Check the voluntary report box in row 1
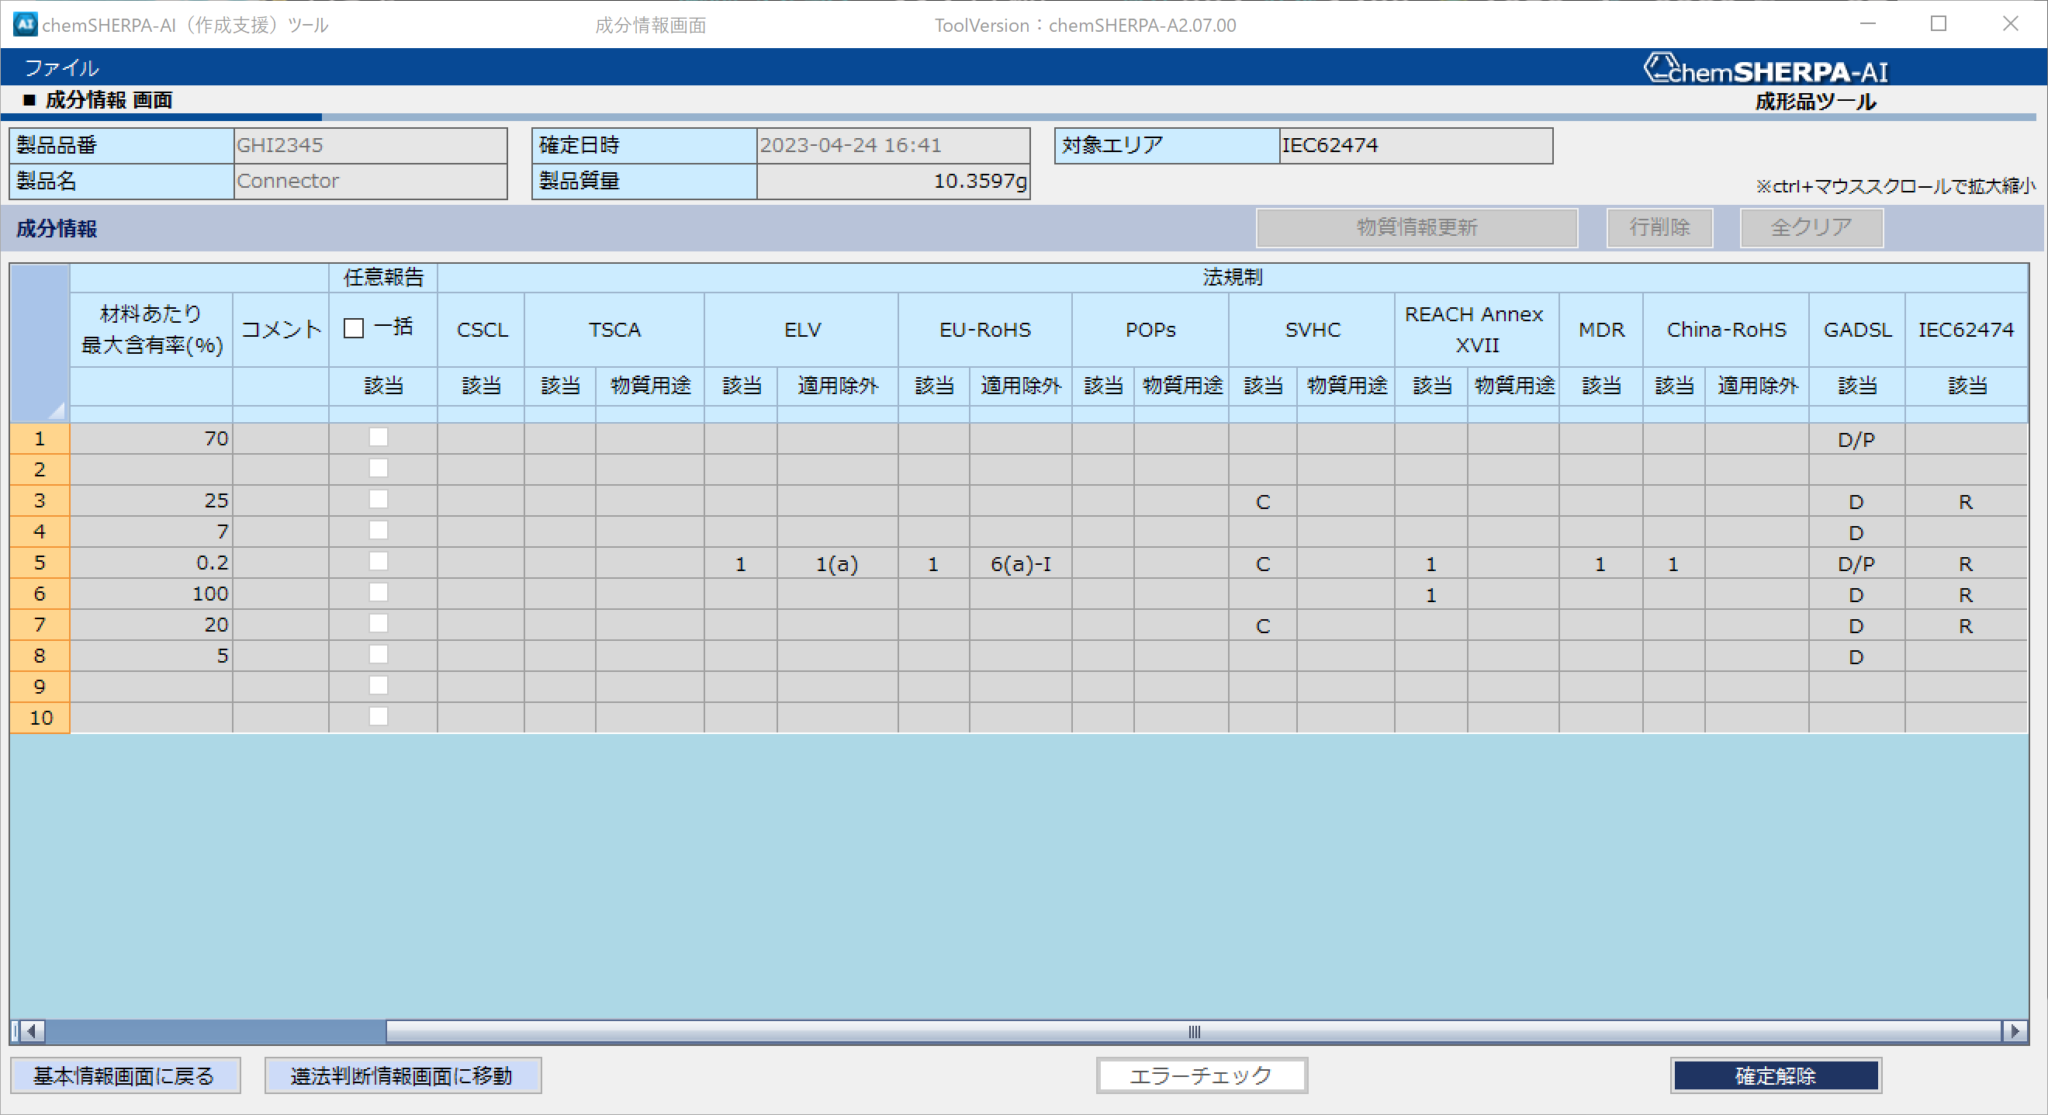This screenshot has width=2048, height=1115. (x=378, y=438)
